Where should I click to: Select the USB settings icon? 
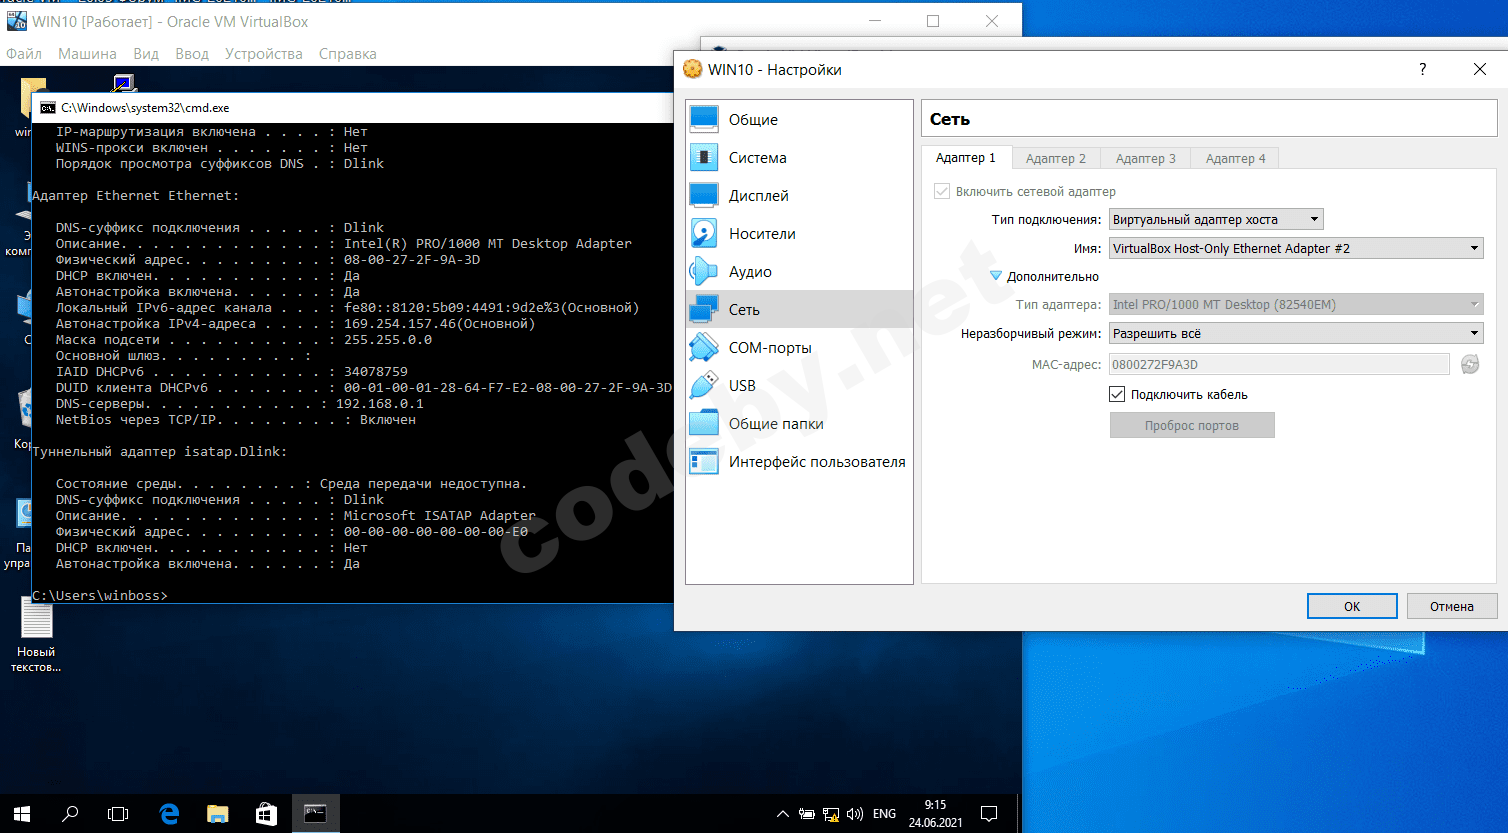(x=704, y=385)
